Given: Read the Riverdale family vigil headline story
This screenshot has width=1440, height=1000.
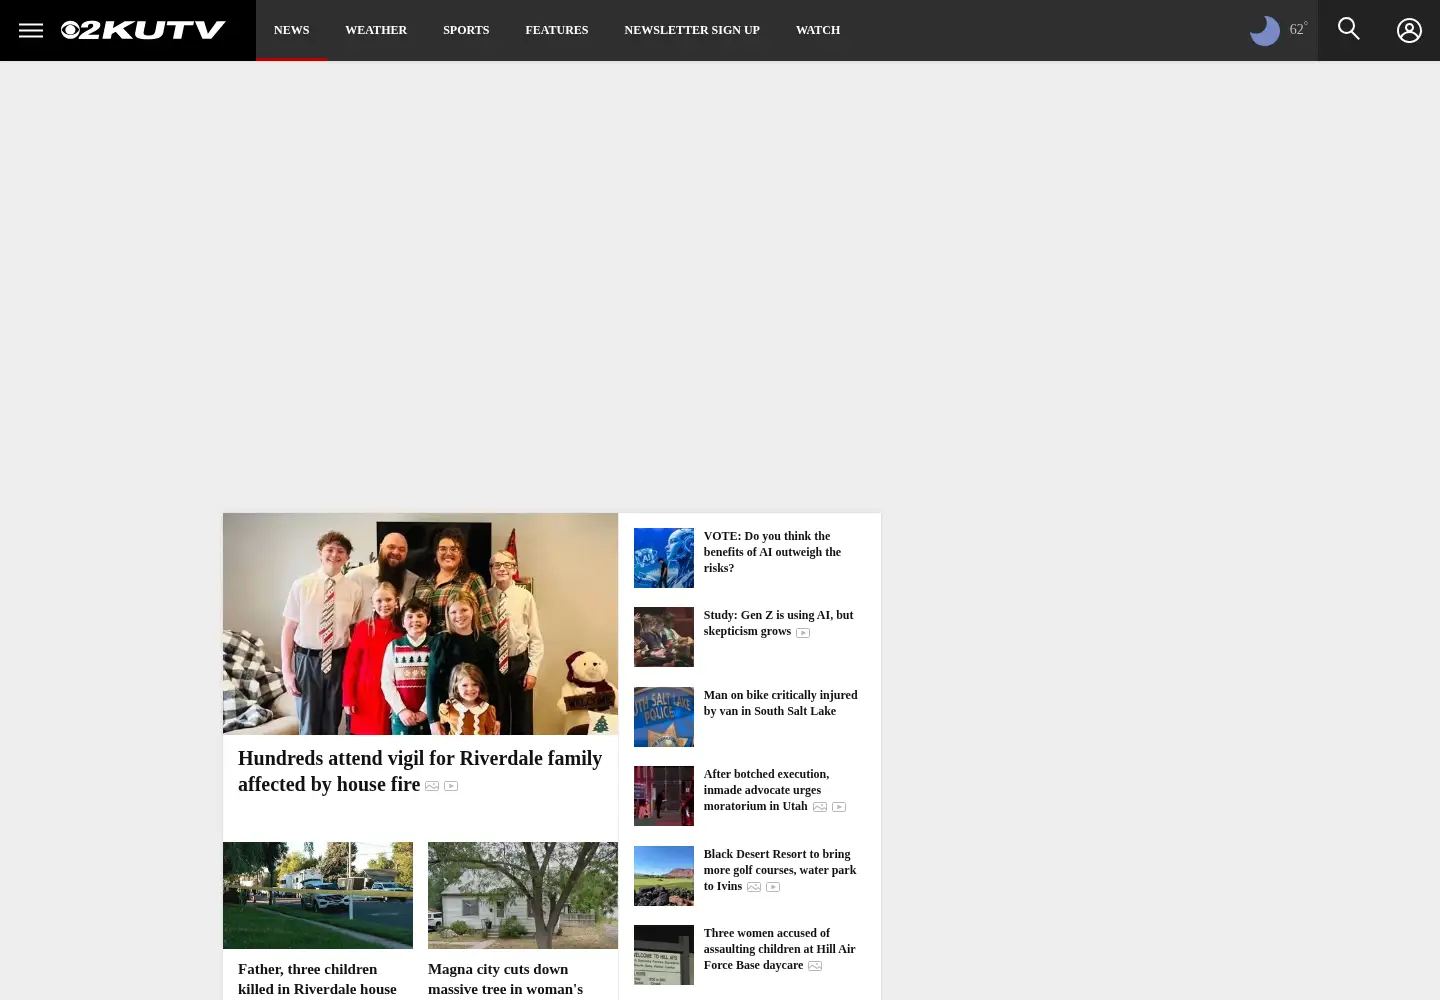Looking at the screenshot, I should click(x=420, y=771).
